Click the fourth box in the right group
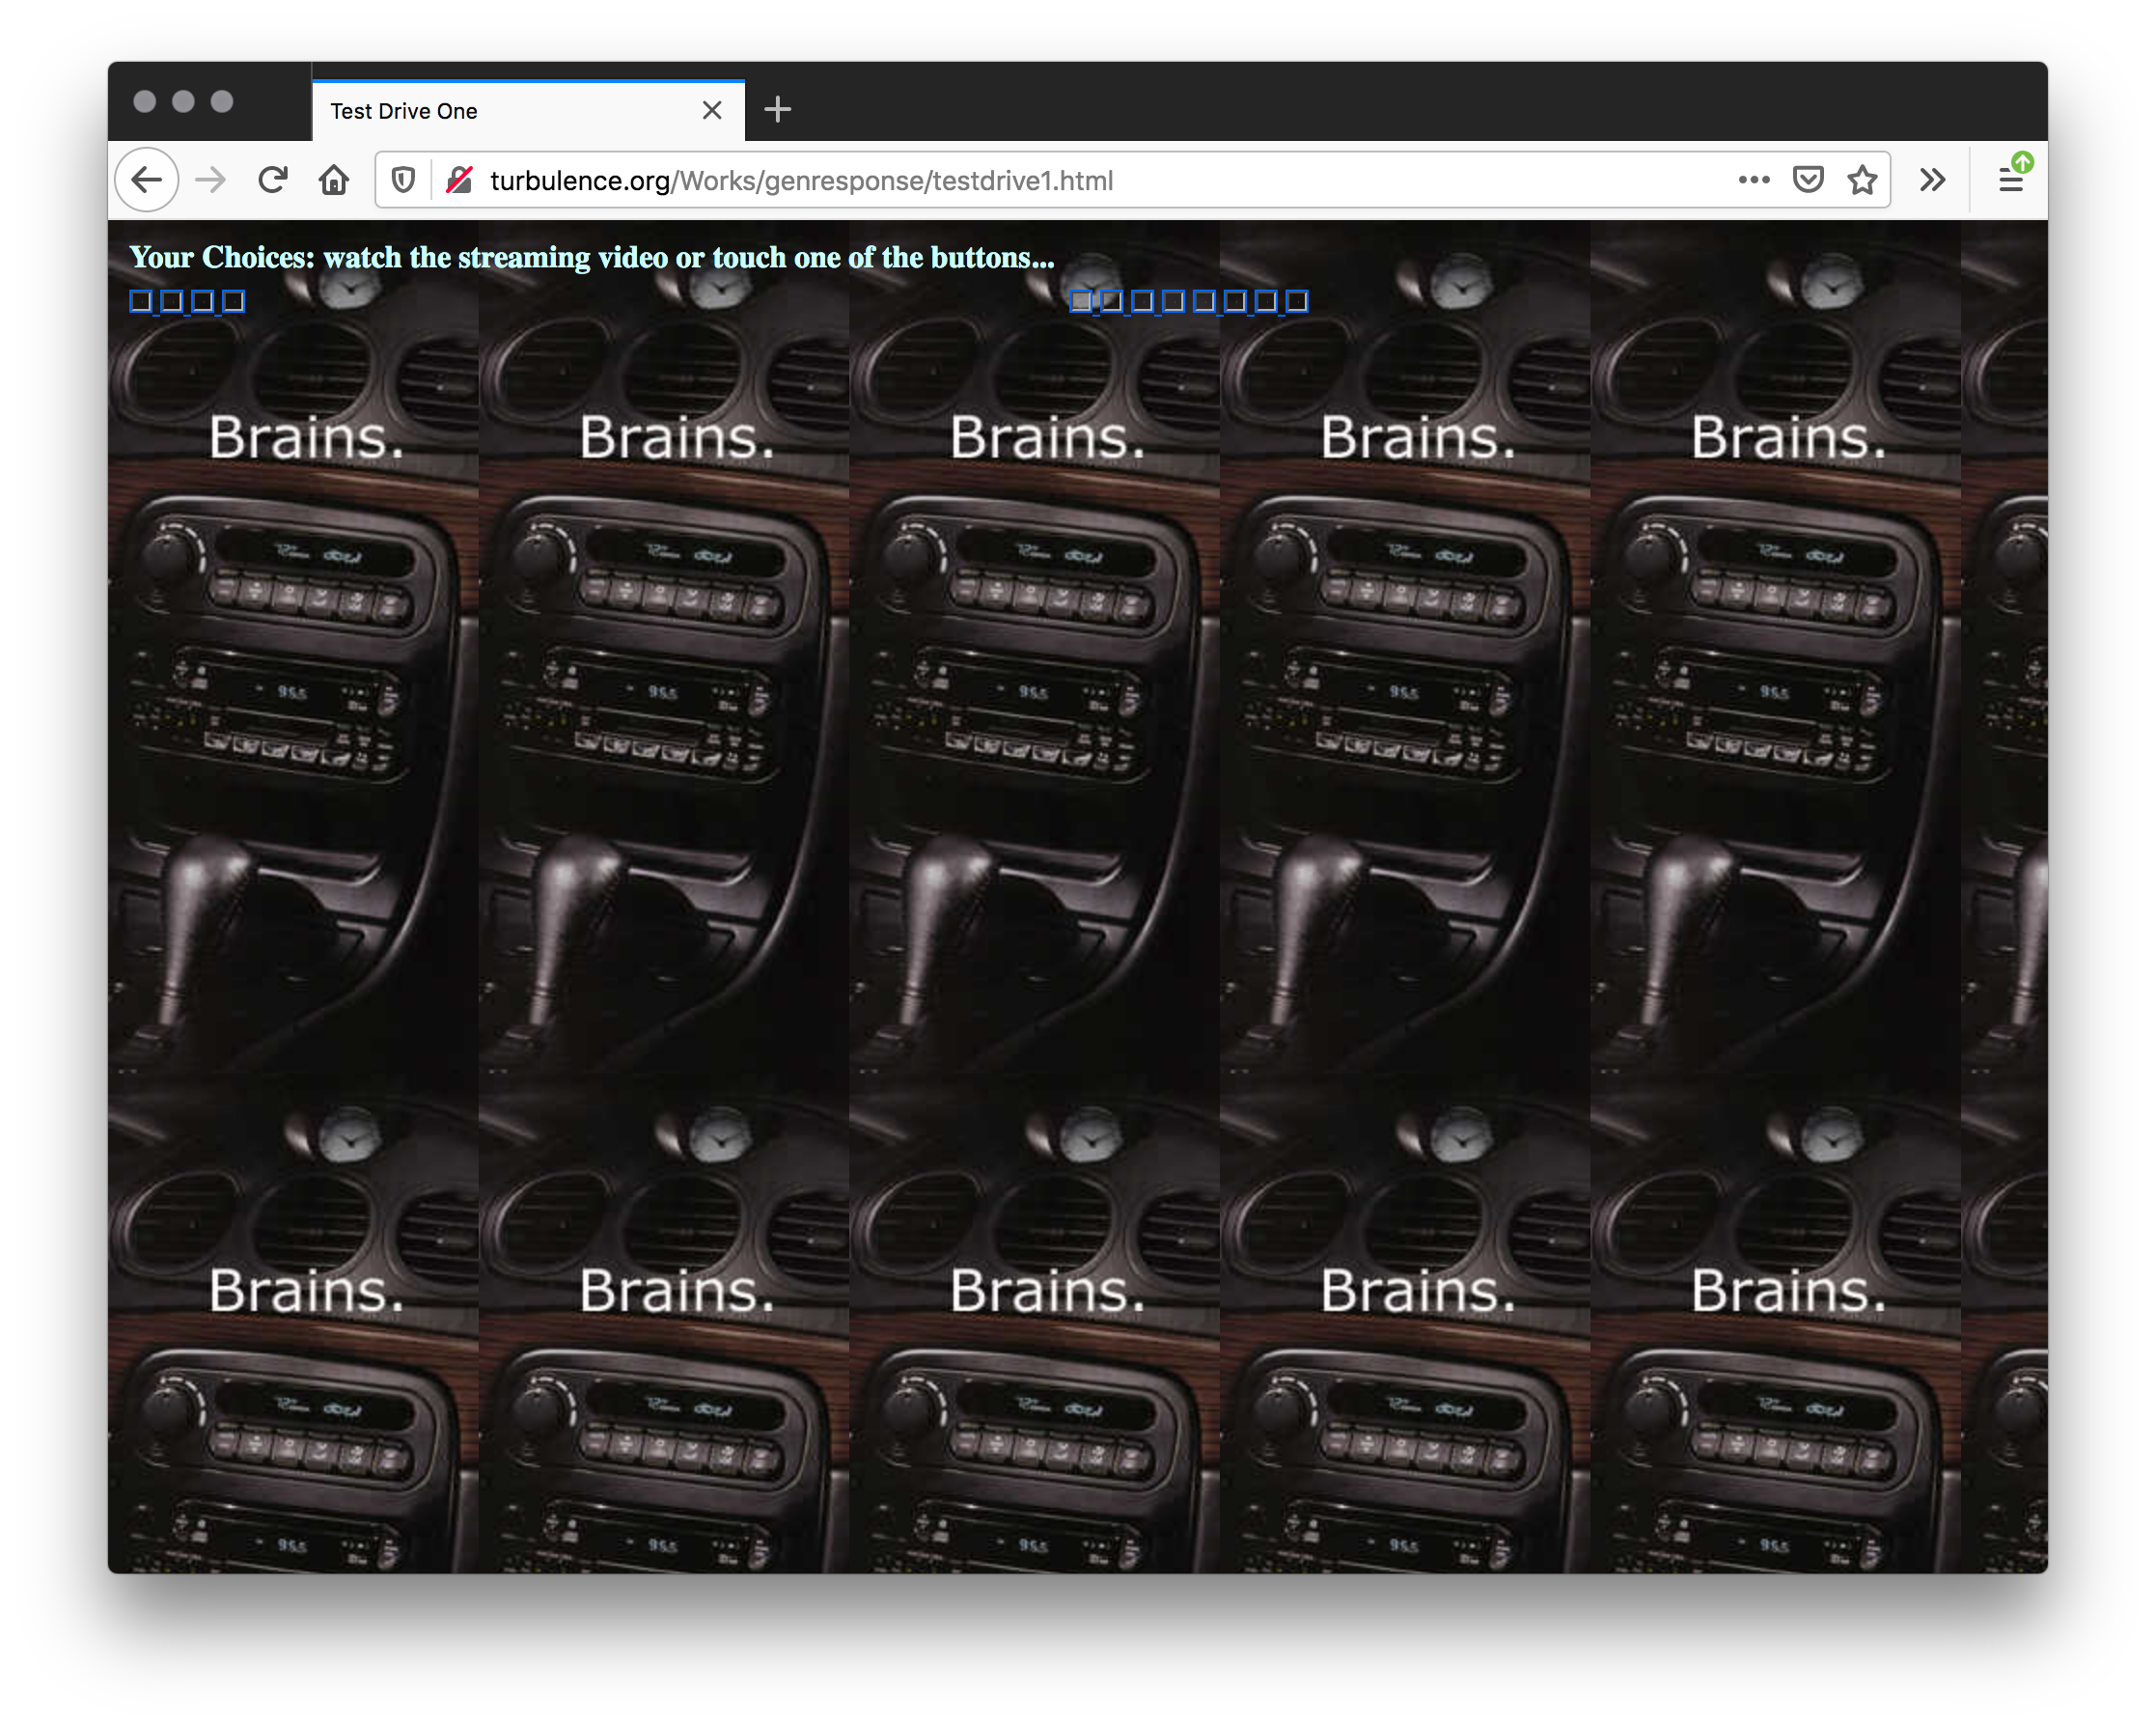 (1174, 301)
